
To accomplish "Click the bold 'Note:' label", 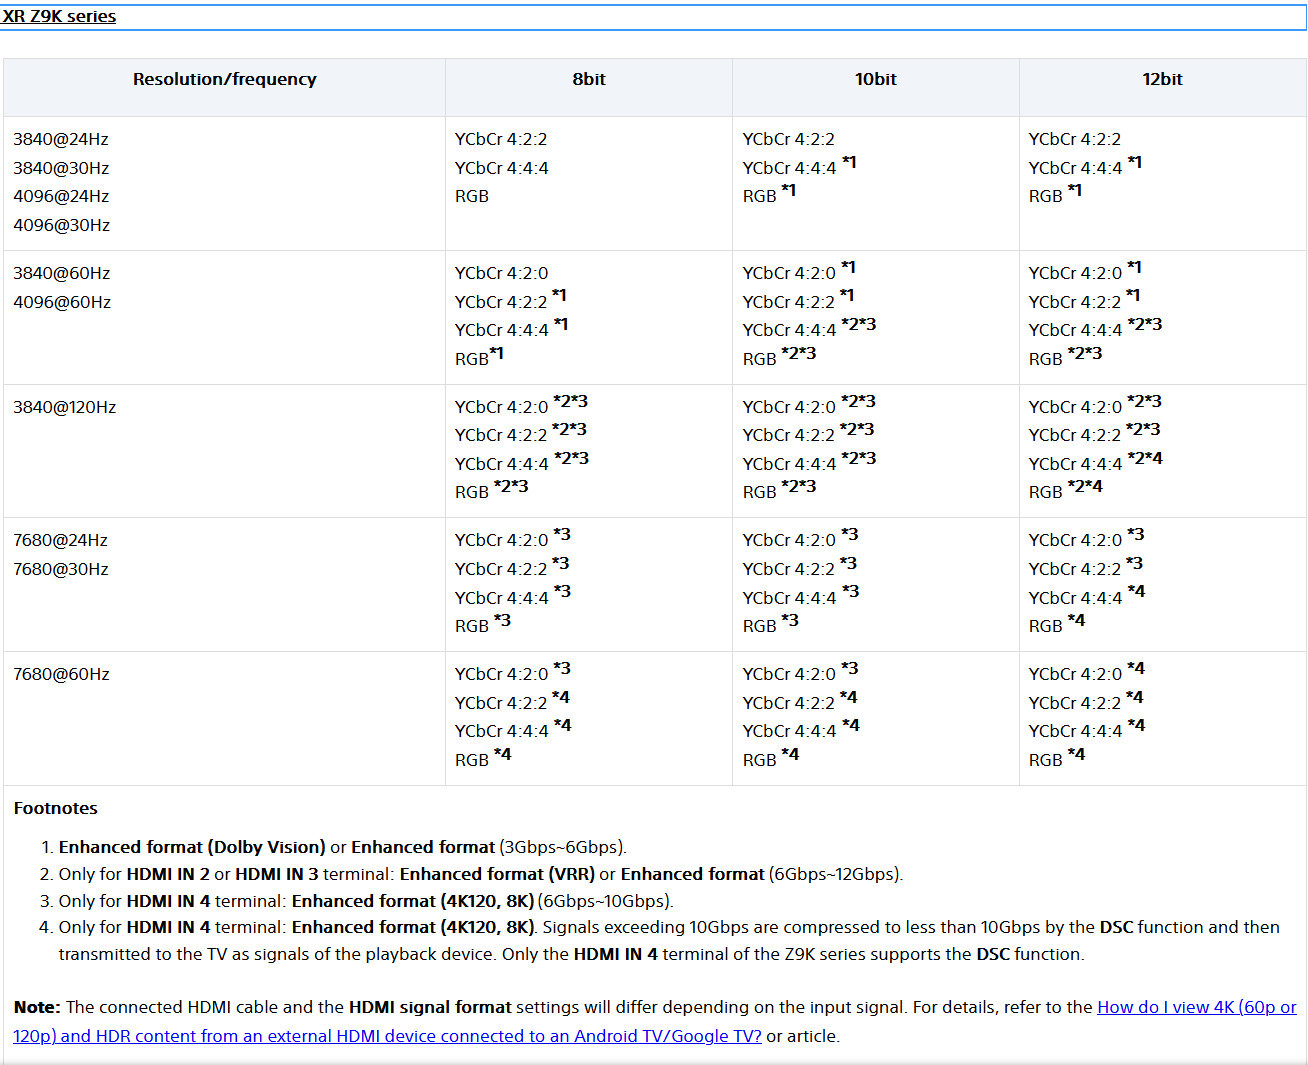I will (37, 1008).
